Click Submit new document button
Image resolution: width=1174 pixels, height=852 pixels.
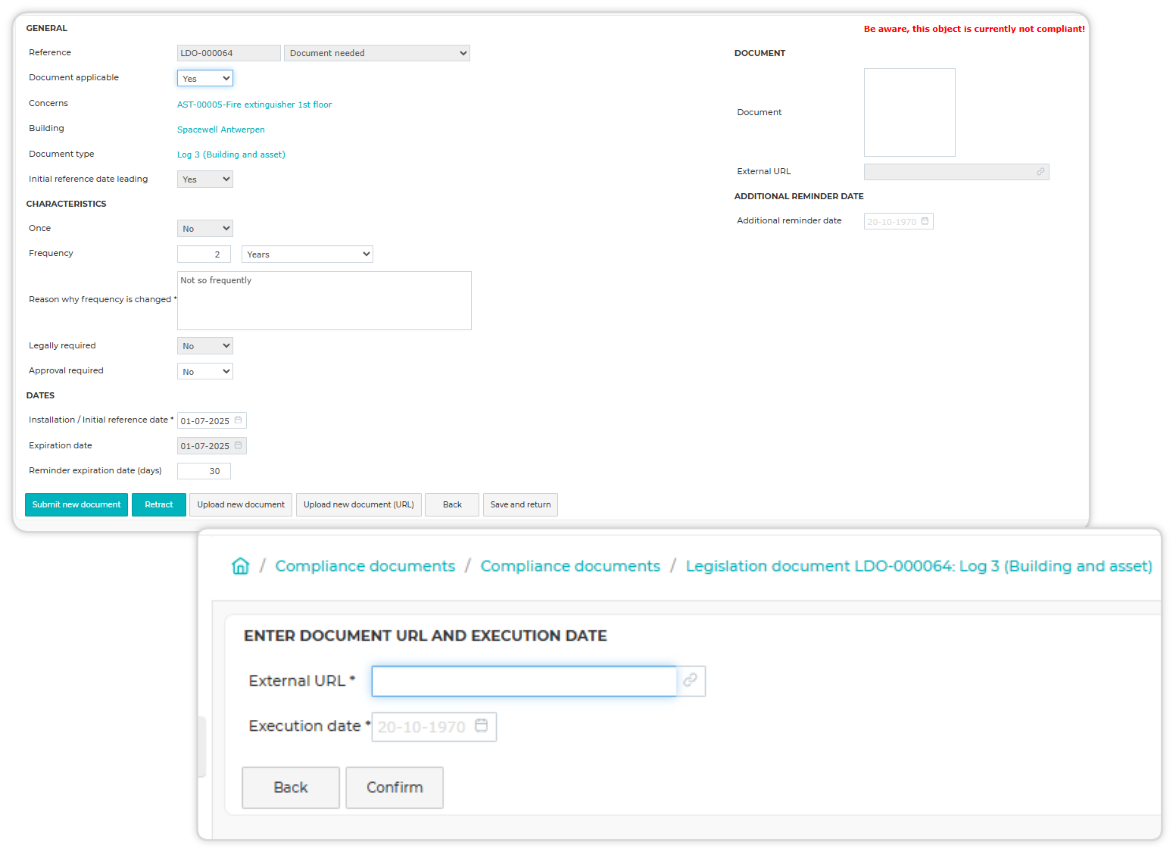click(76, 505)
